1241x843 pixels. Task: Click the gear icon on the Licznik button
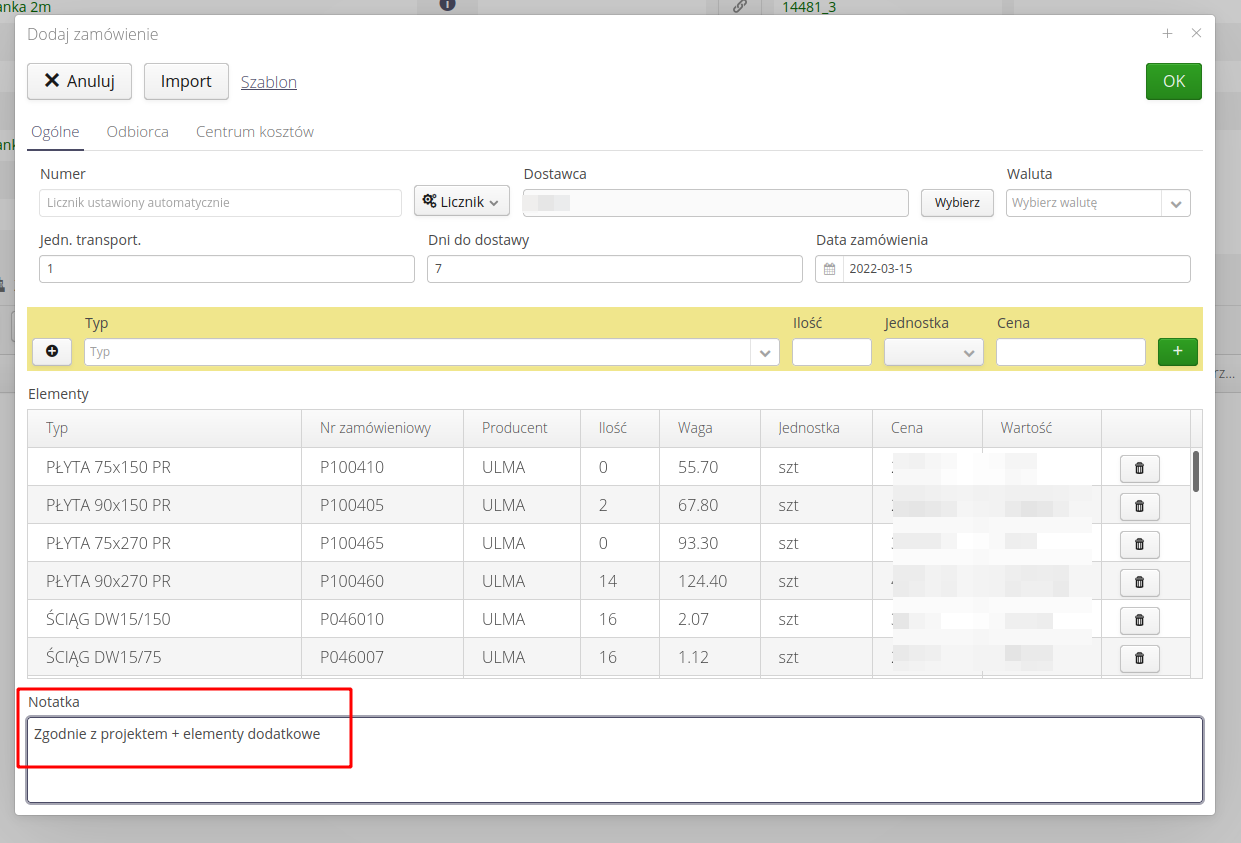(x=437, y=200)
